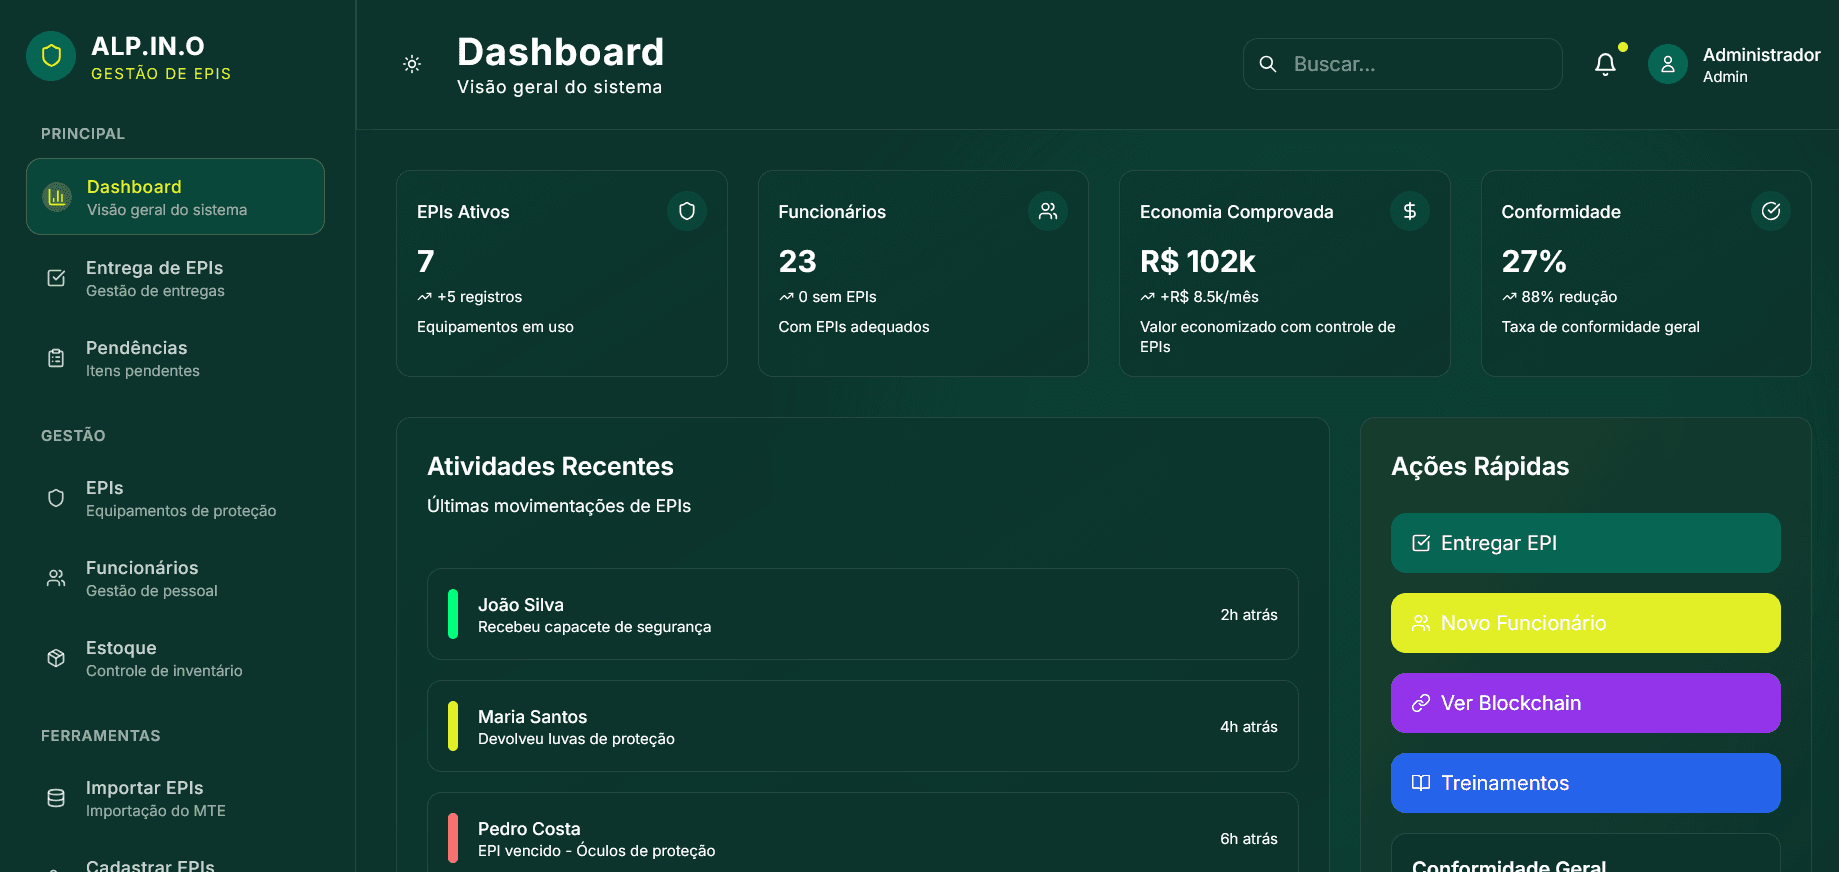The width and height of the screenshot is (1839, 872).
Task: Click the yellow notification dot on the bell
Action: pyautogui.click(x=1623, y=47)
